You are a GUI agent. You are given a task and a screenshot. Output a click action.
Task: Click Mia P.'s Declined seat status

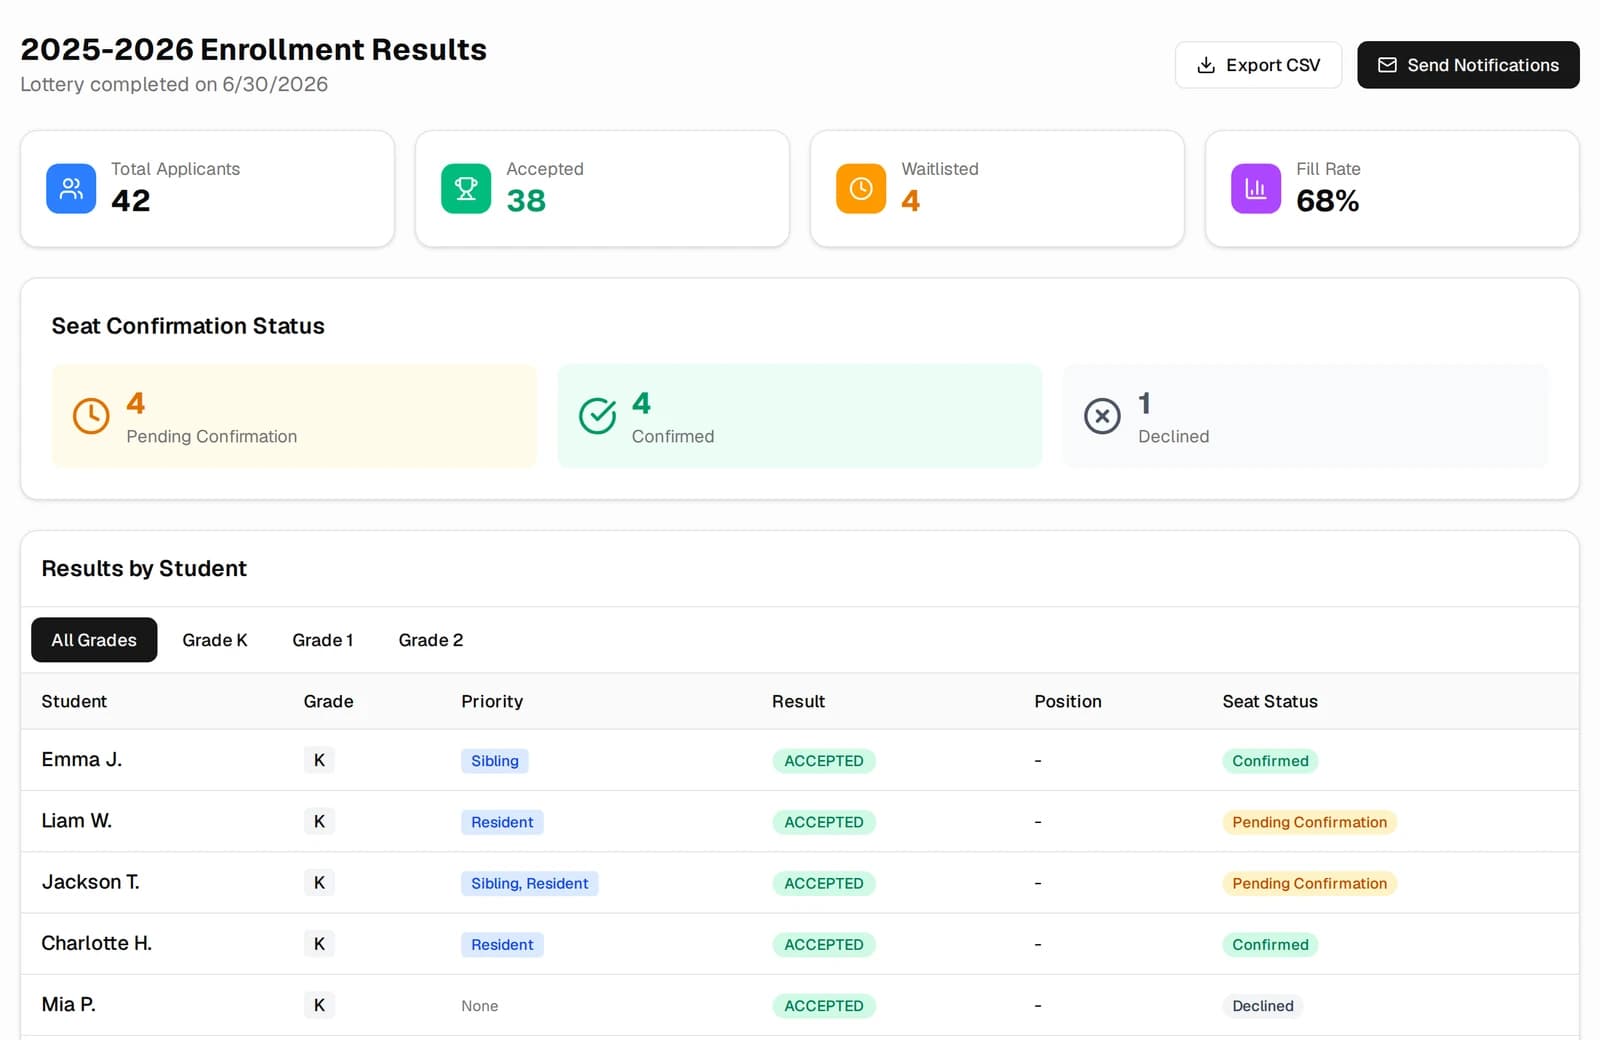click(x=1263, y=1006)
